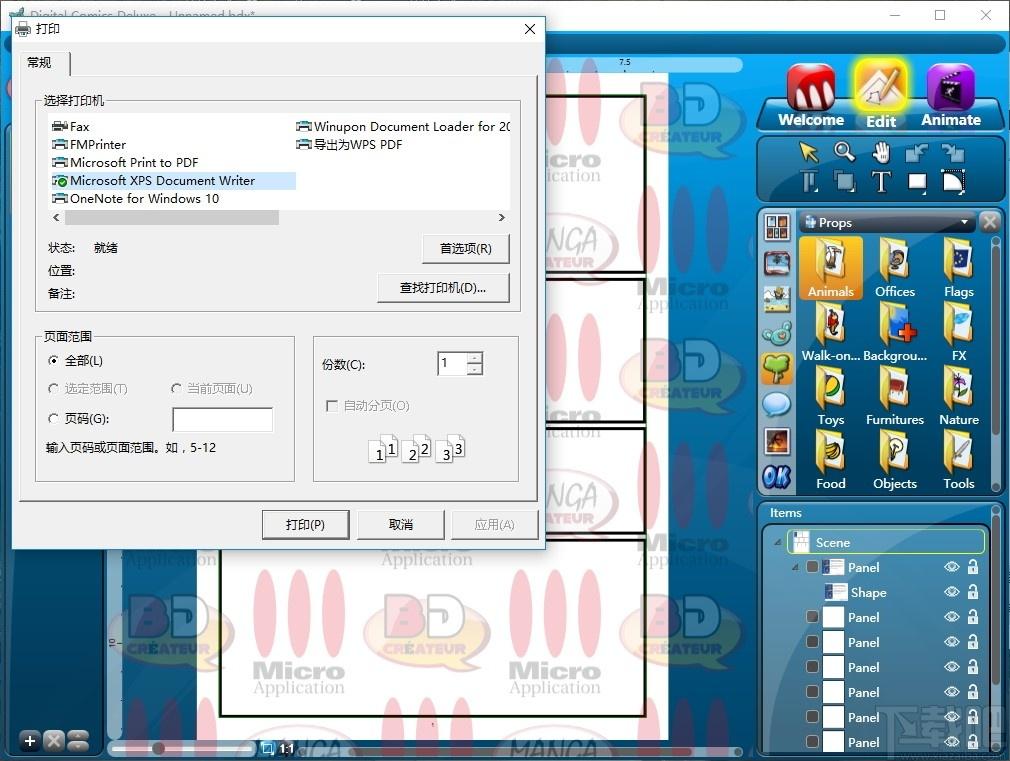Click 查找打印机(D)... button
Image resolution: width=1010 pixels, height=761 pixels.
click(x=443, y=288)
